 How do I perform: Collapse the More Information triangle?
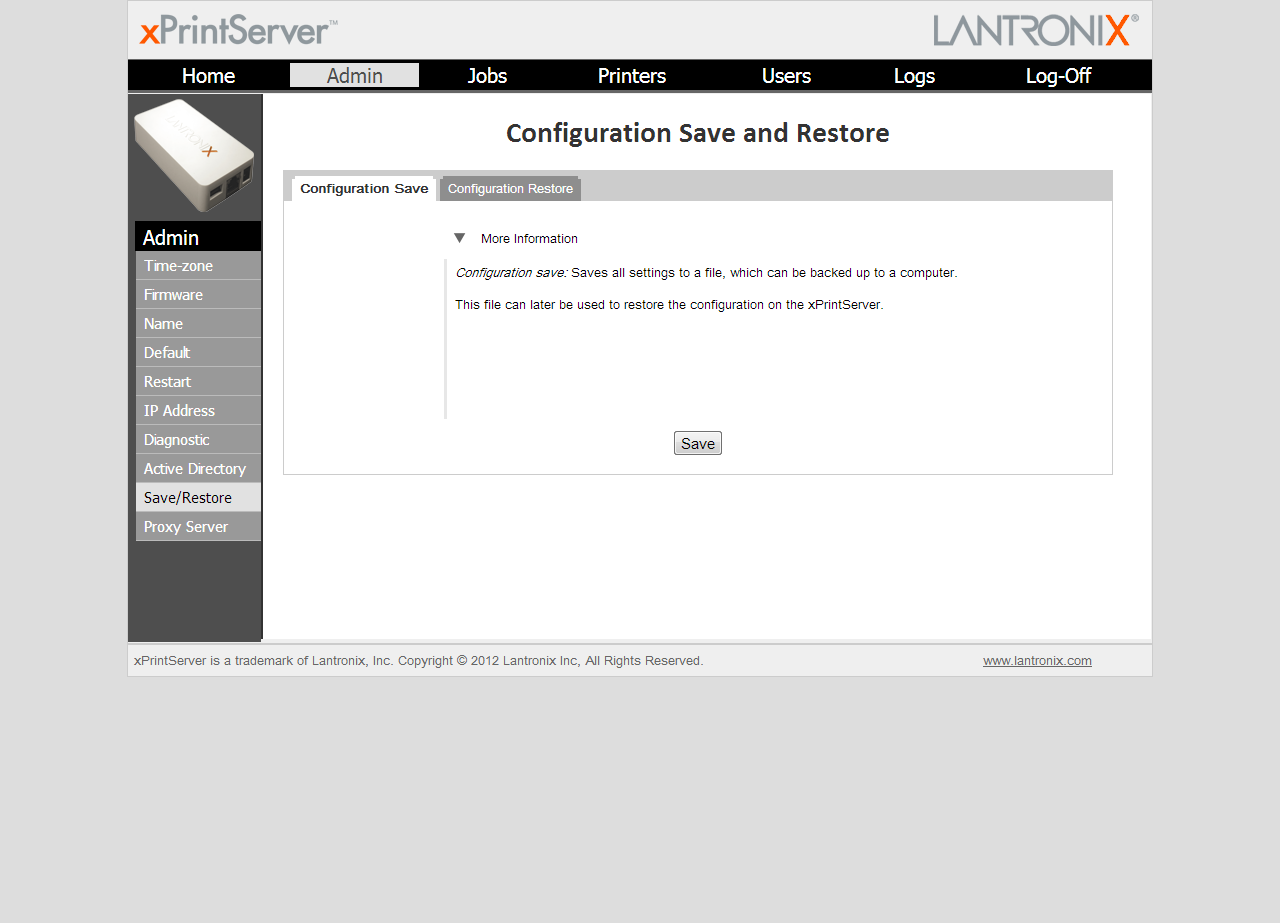coord(459,238)
